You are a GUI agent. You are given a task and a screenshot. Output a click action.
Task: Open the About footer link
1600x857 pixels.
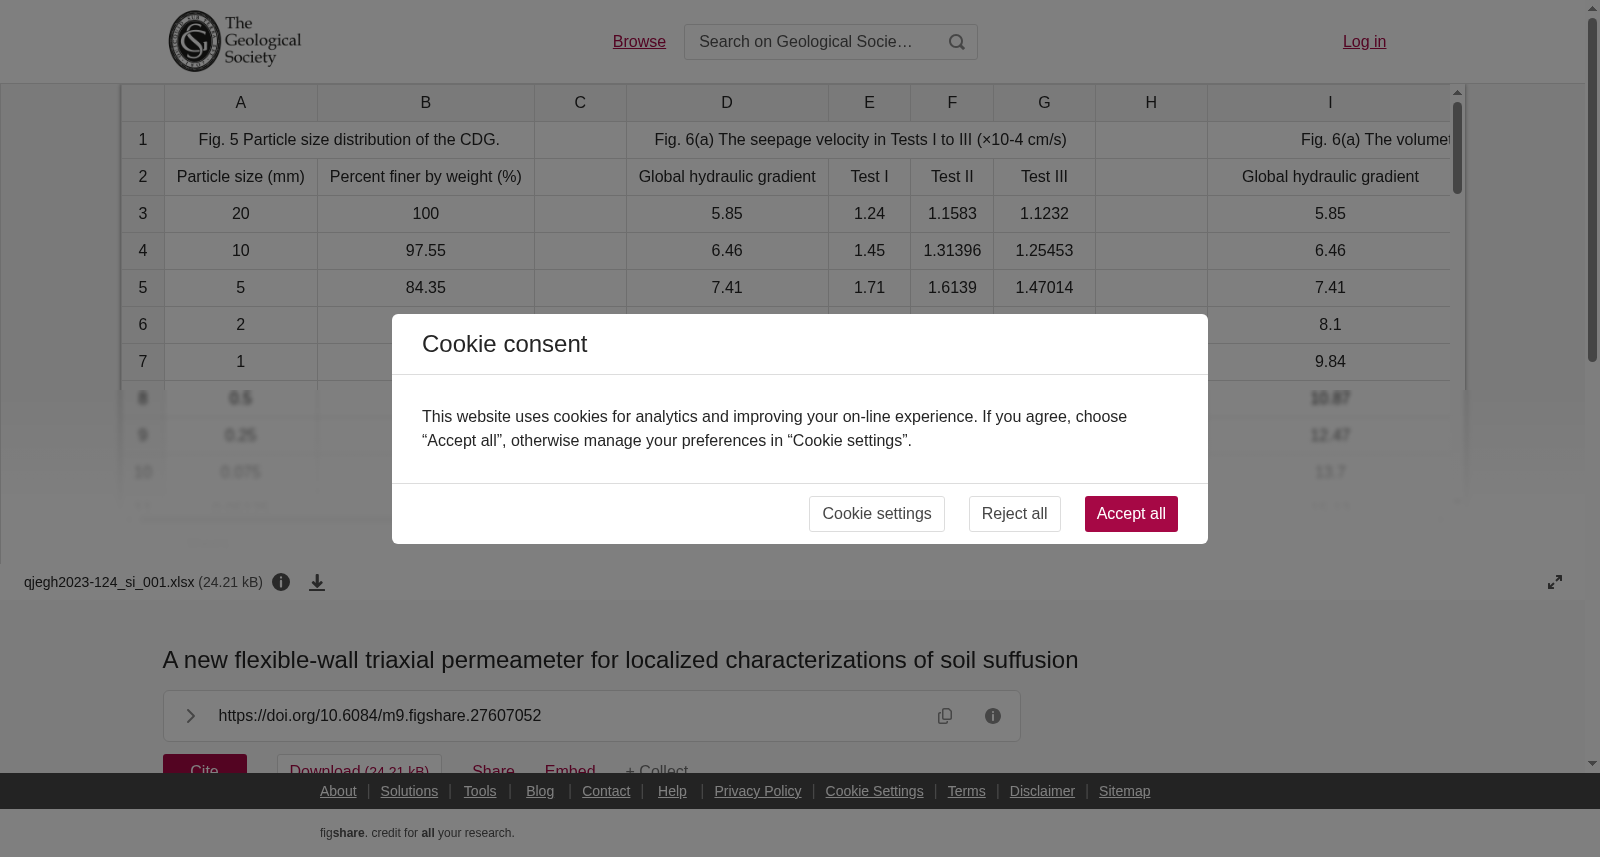tap(338, 791)
